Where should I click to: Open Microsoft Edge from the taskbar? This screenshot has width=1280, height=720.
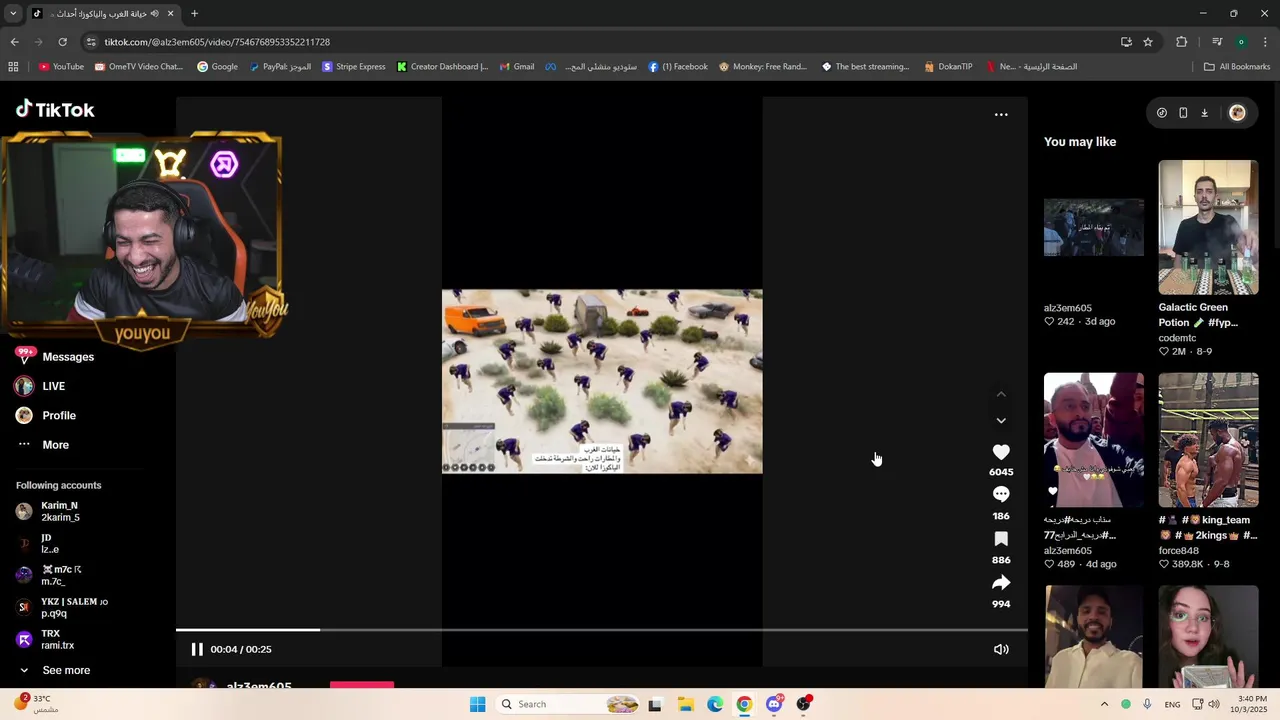[x=715, y=704]
